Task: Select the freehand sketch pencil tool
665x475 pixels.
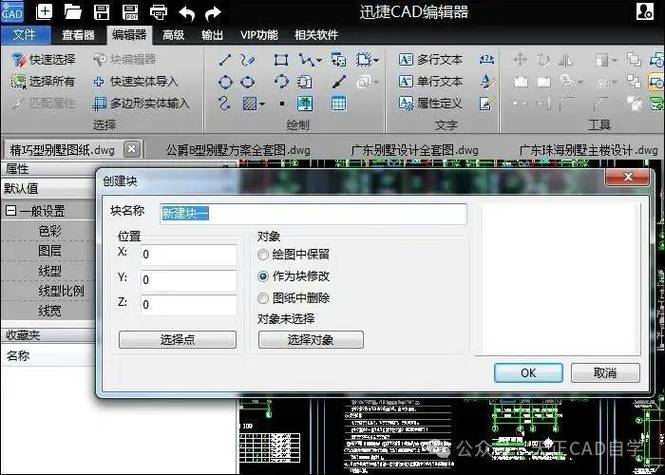Action: 248,60
